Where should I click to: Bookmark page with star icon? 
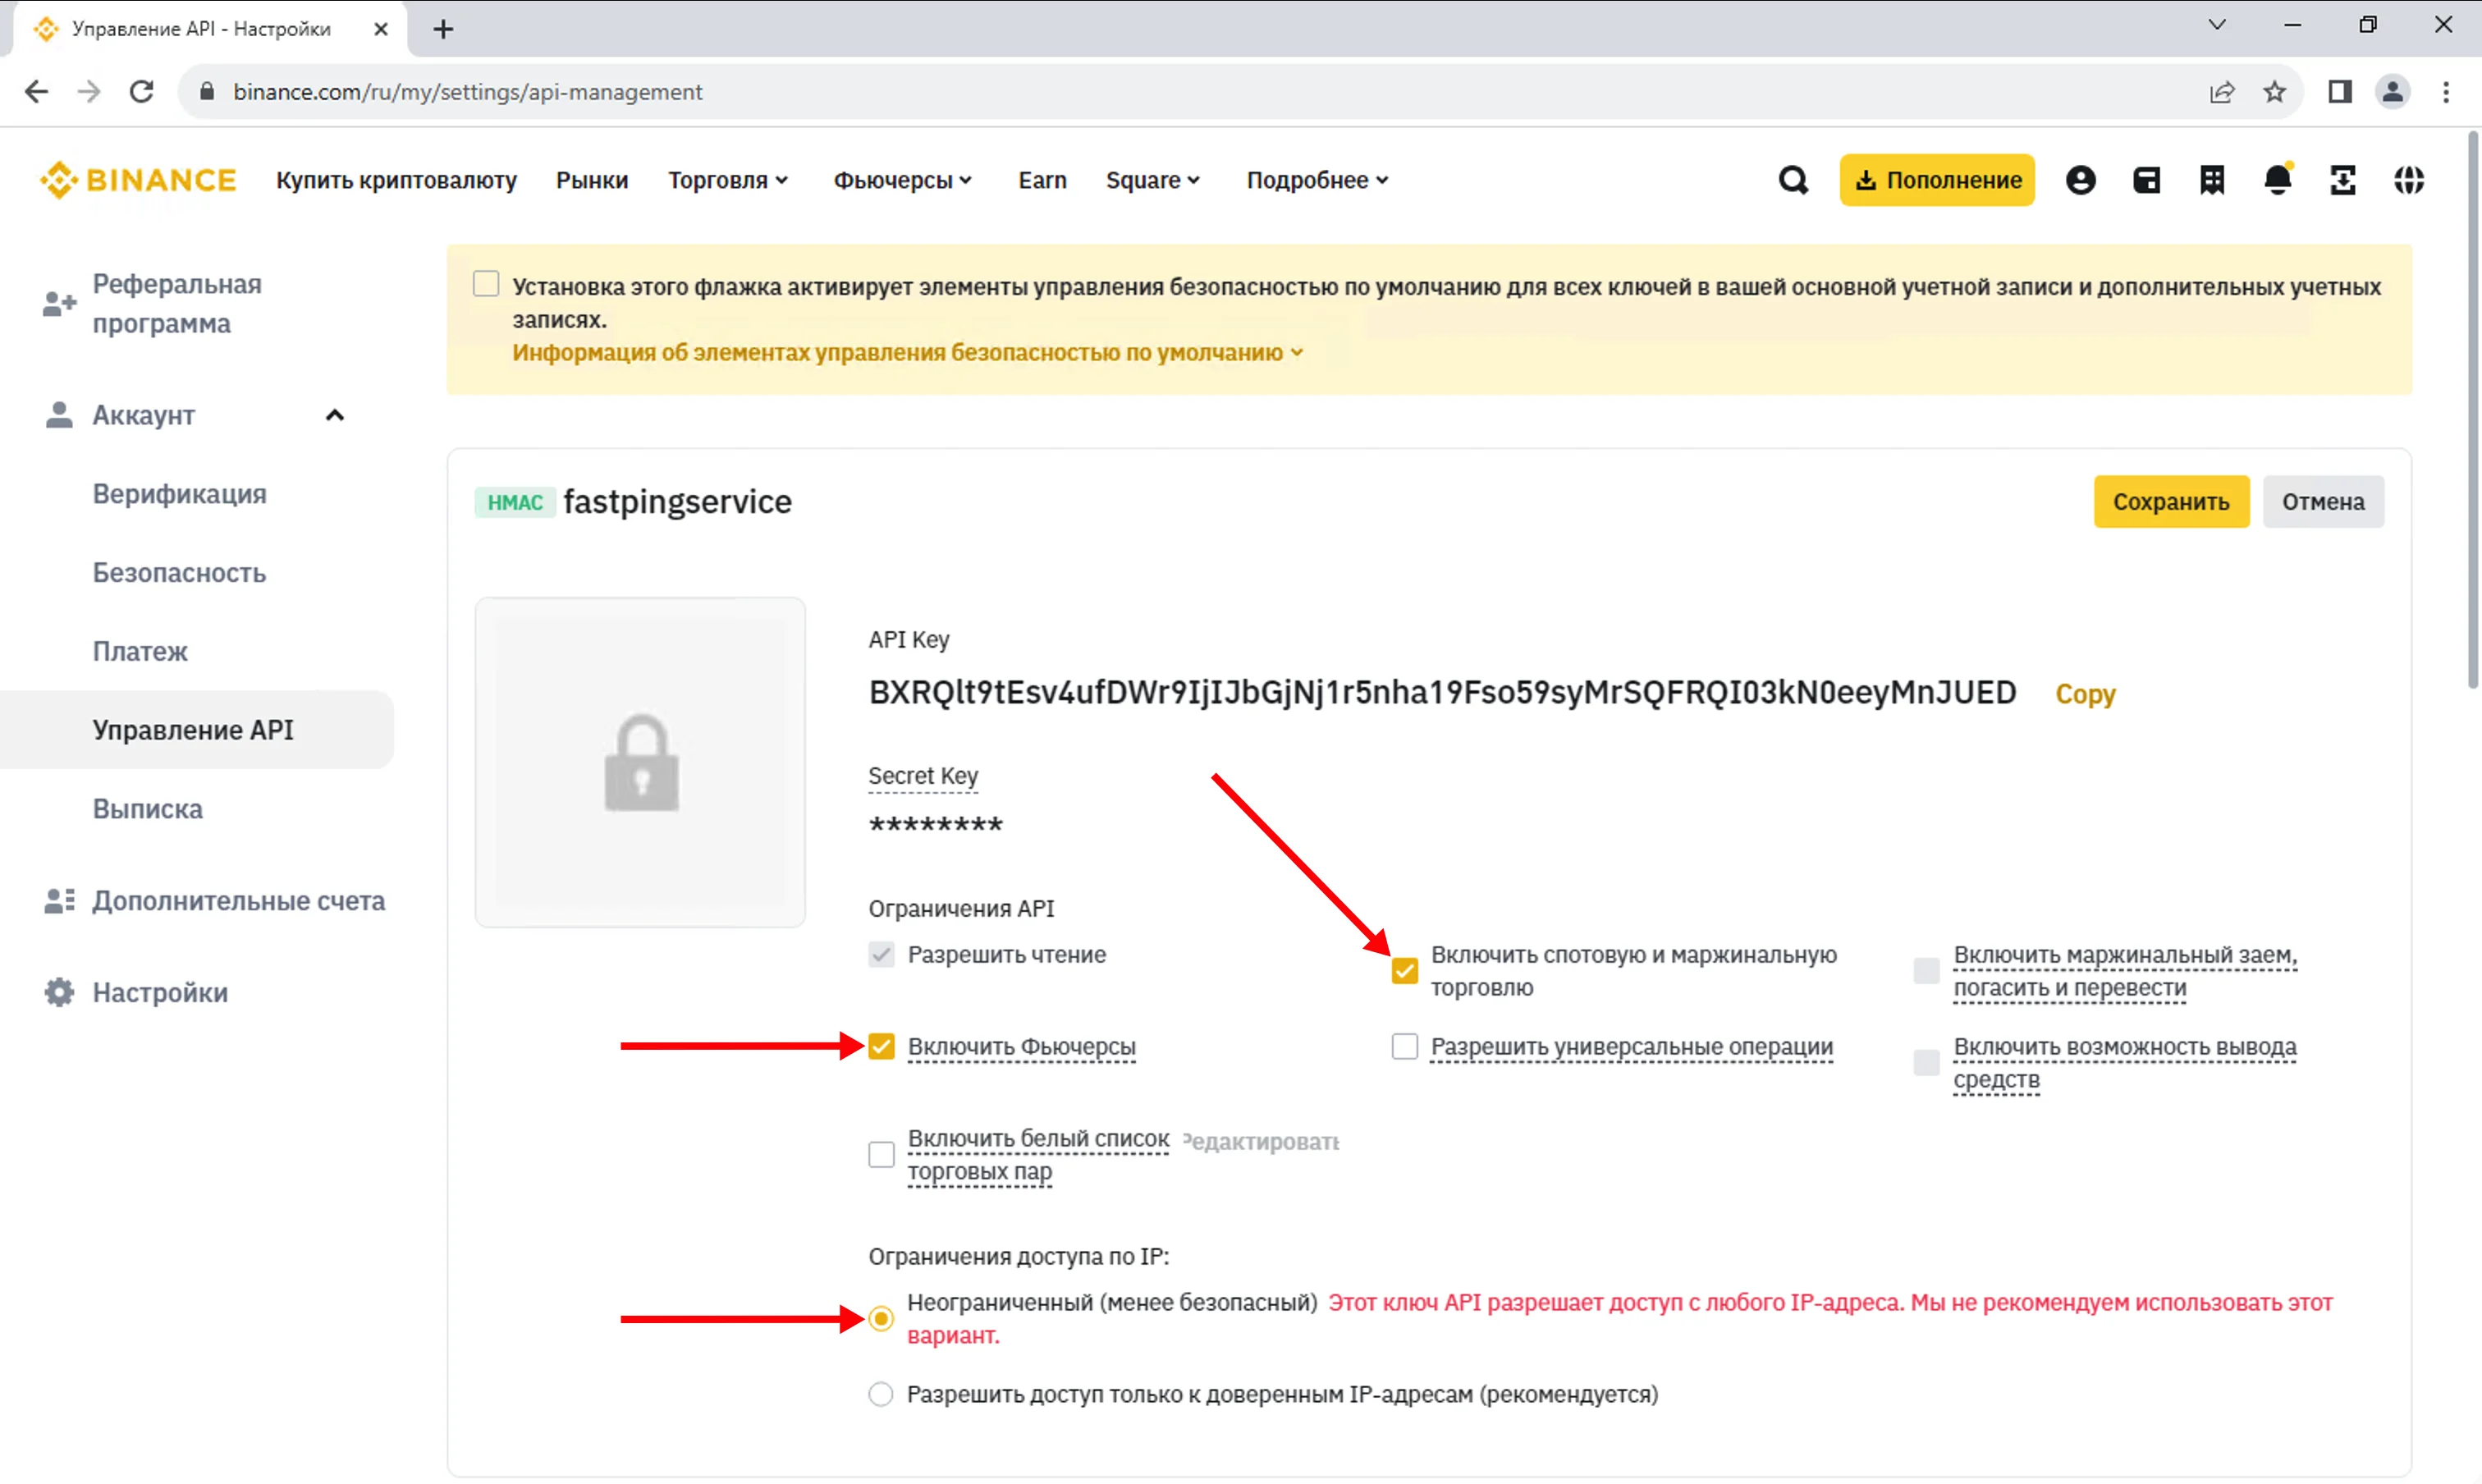coord(2274,92)
